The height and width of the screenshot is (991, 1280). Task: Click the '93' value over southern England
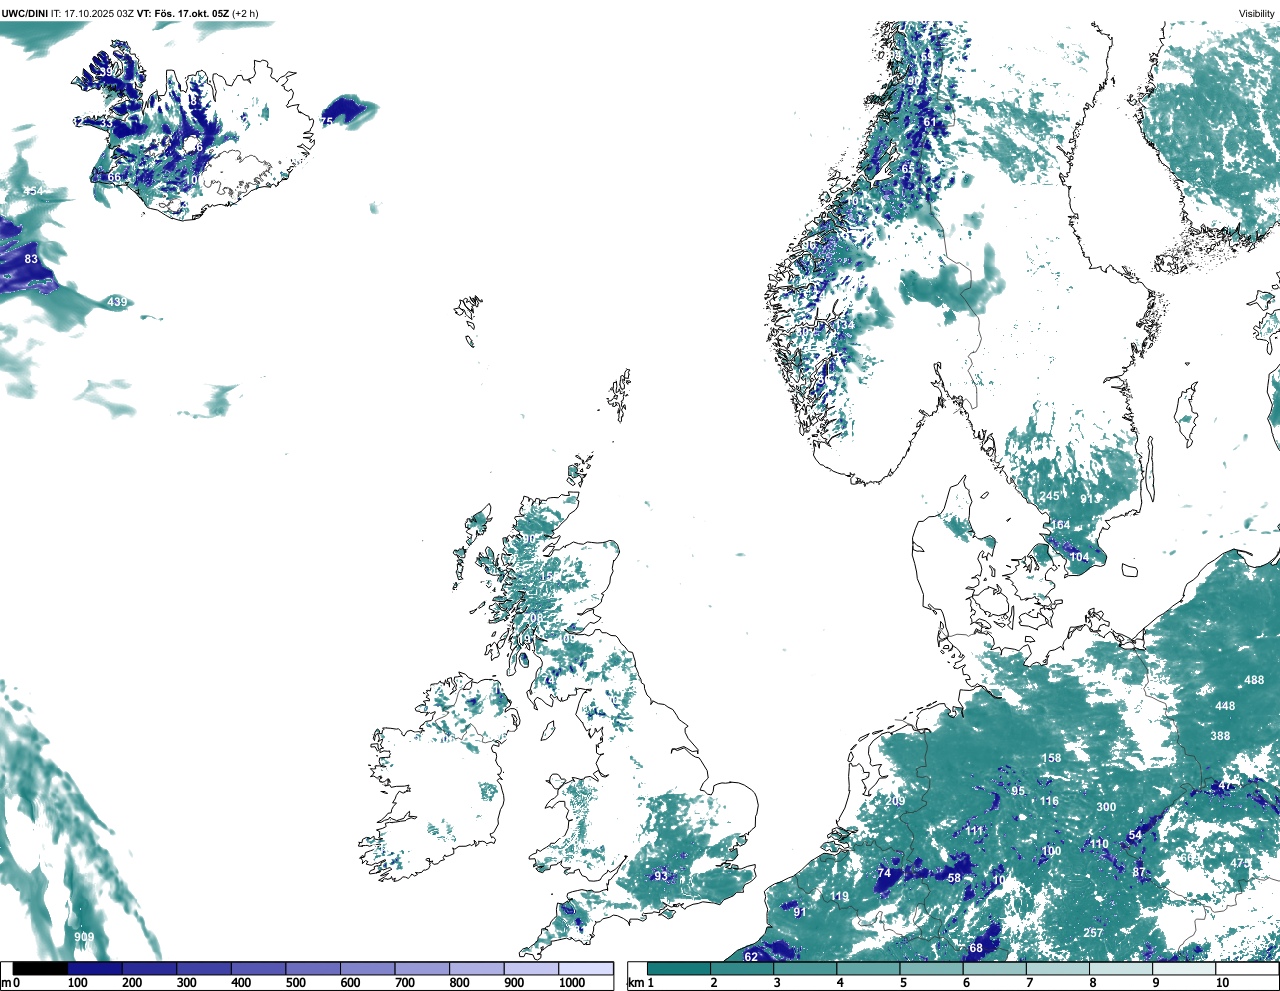tap(661, 876)
